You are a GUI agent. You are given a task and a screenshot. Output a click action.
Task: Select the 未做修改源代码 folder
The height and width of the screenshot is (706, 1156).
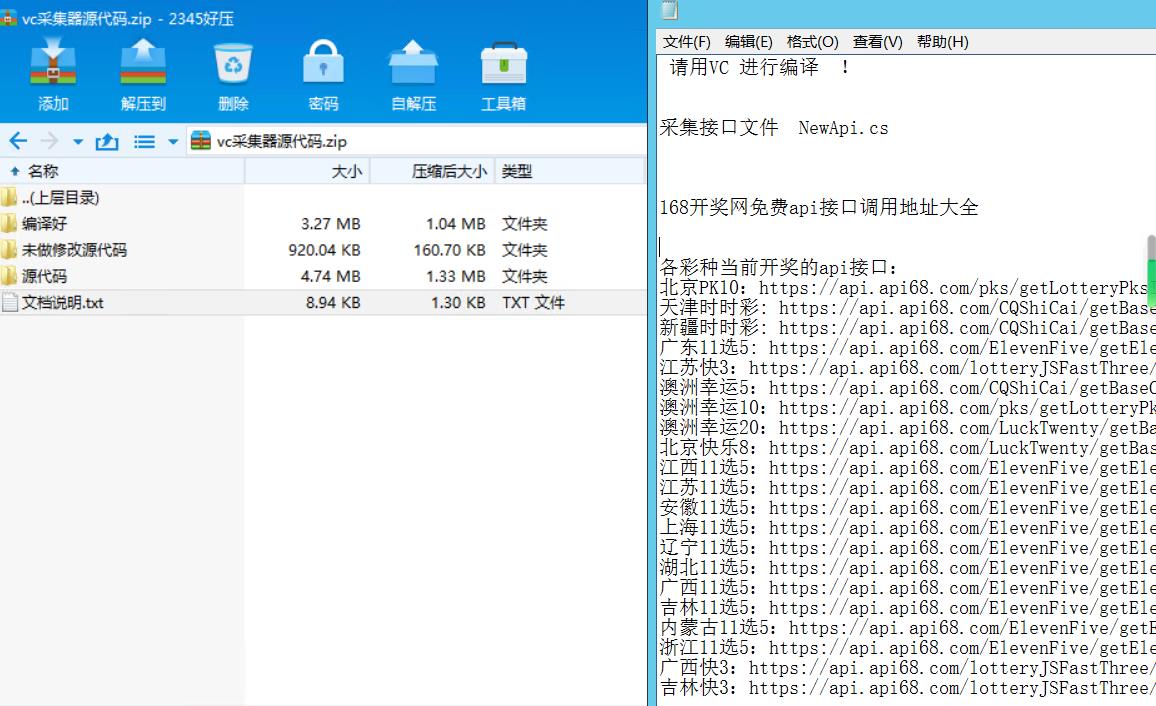(323, 250)
